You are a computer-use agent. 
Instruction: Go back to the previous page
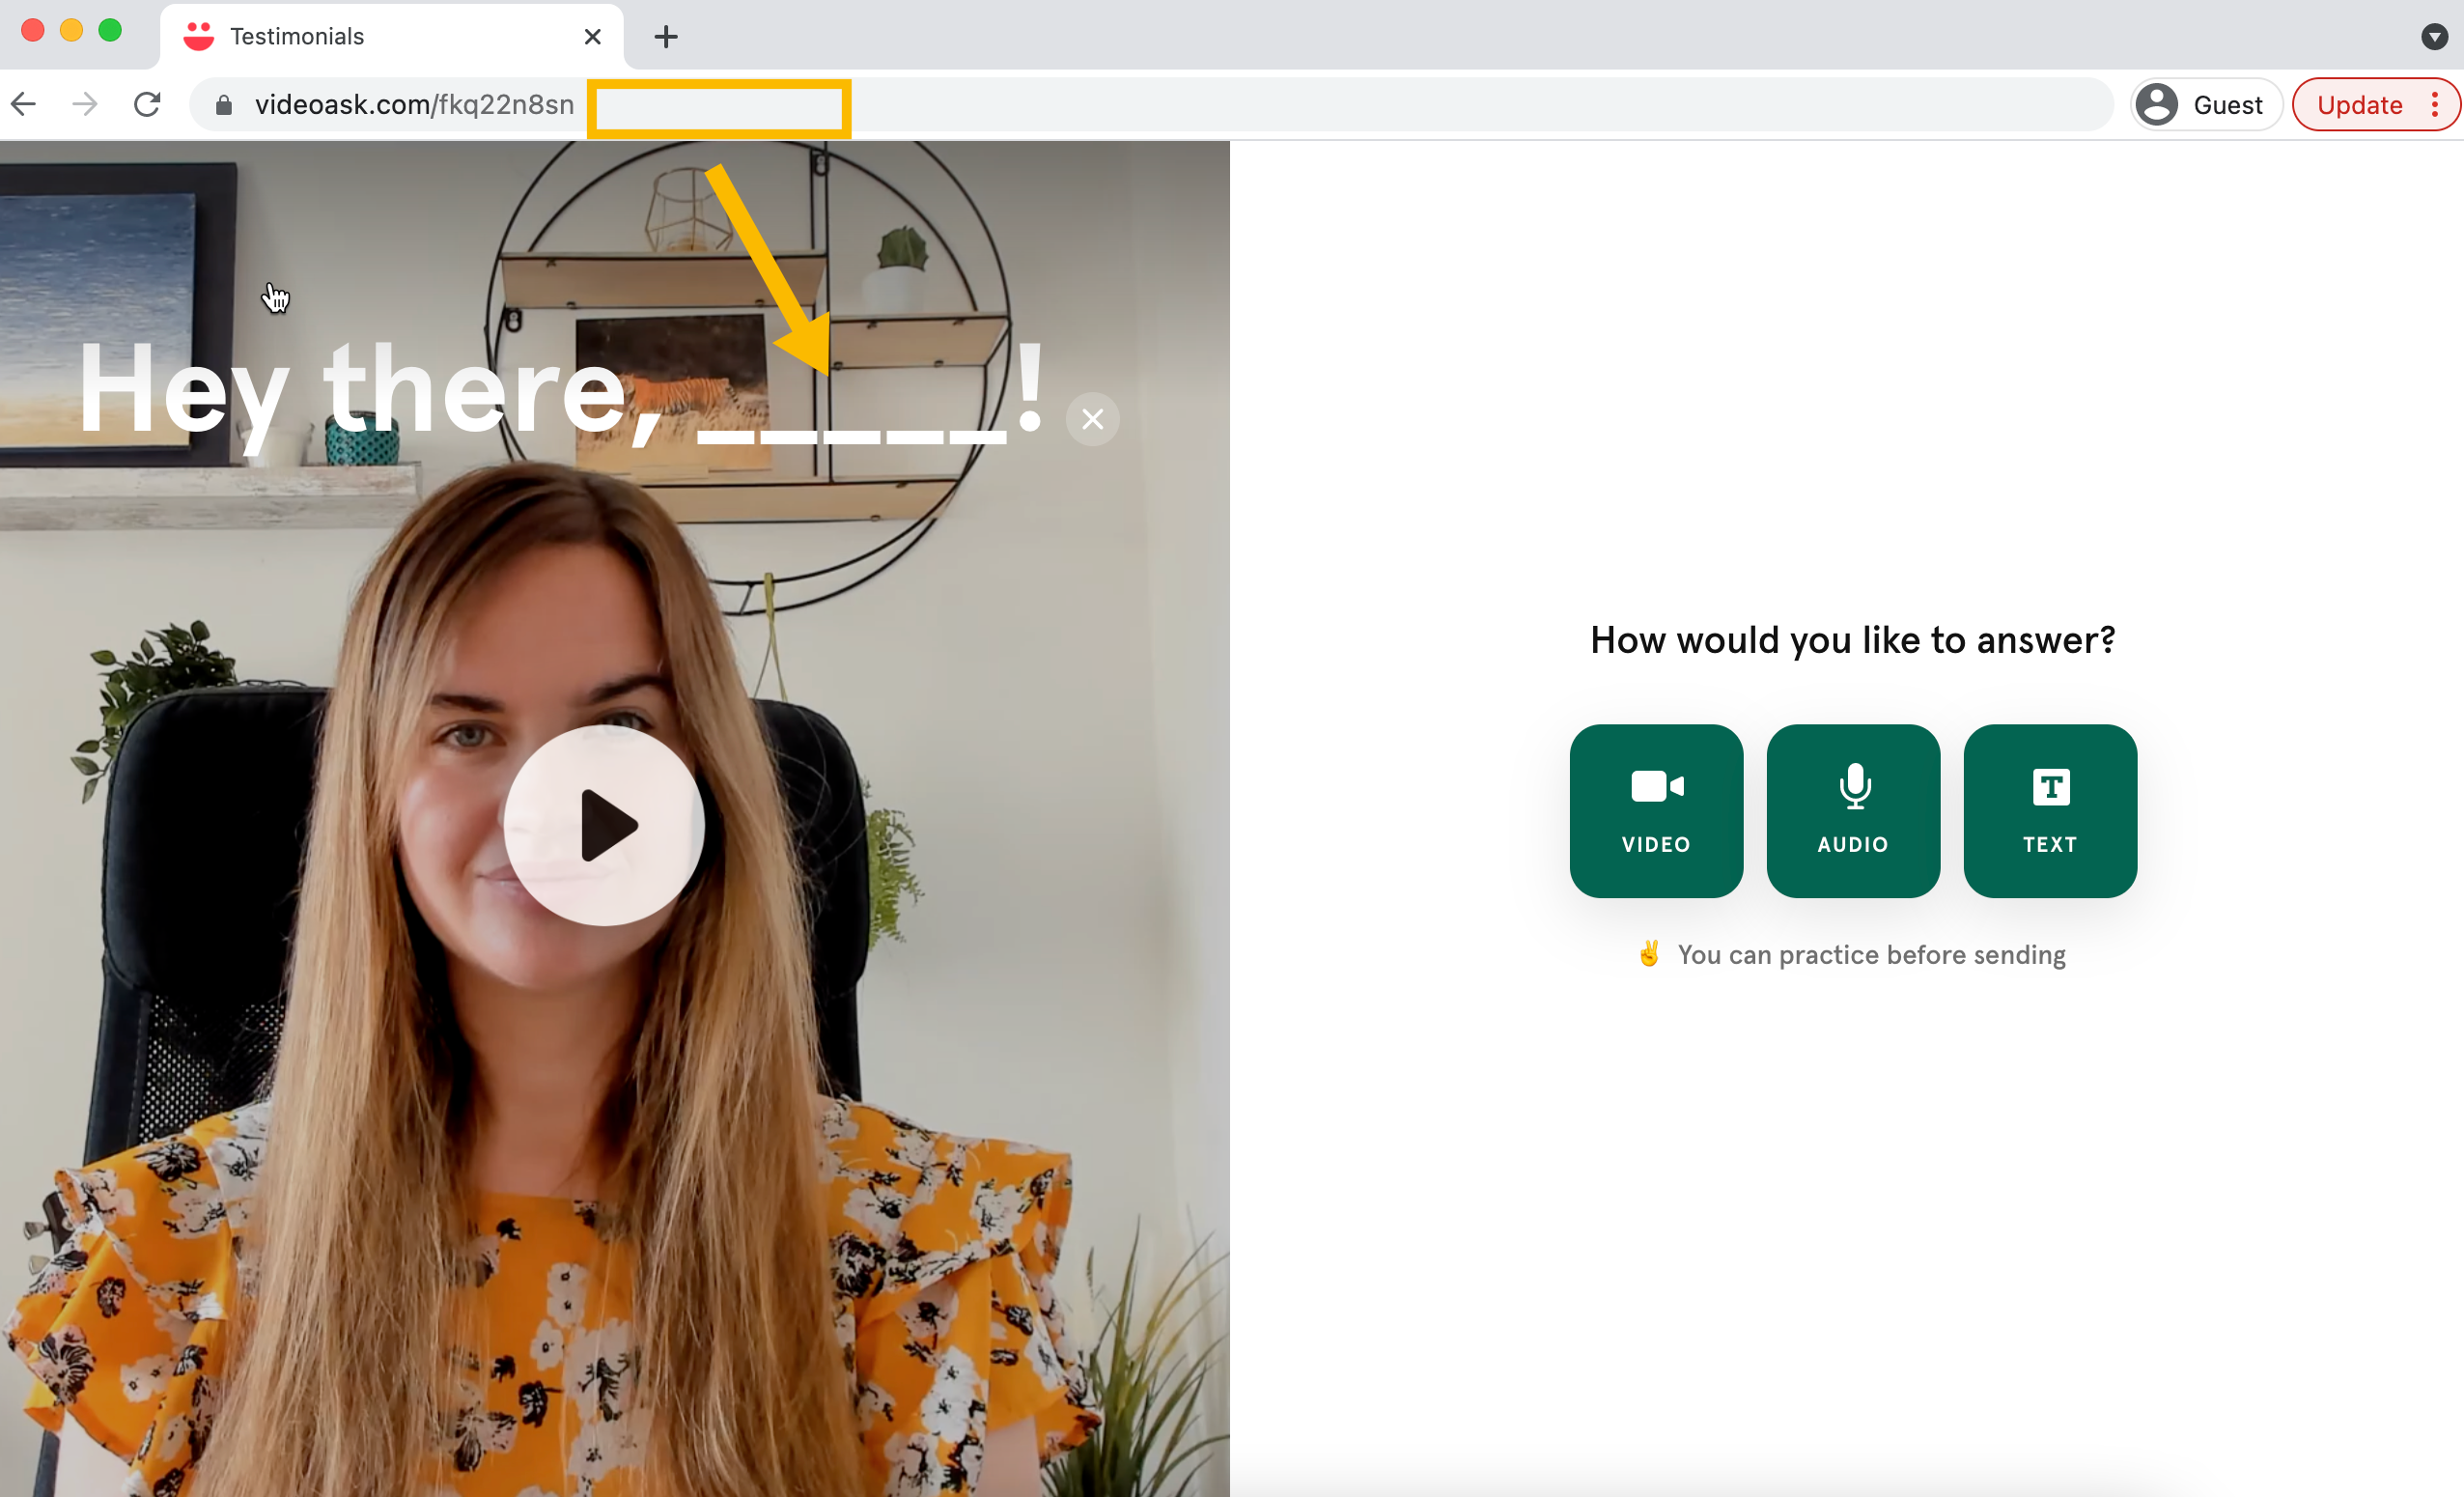click(24, 104)
